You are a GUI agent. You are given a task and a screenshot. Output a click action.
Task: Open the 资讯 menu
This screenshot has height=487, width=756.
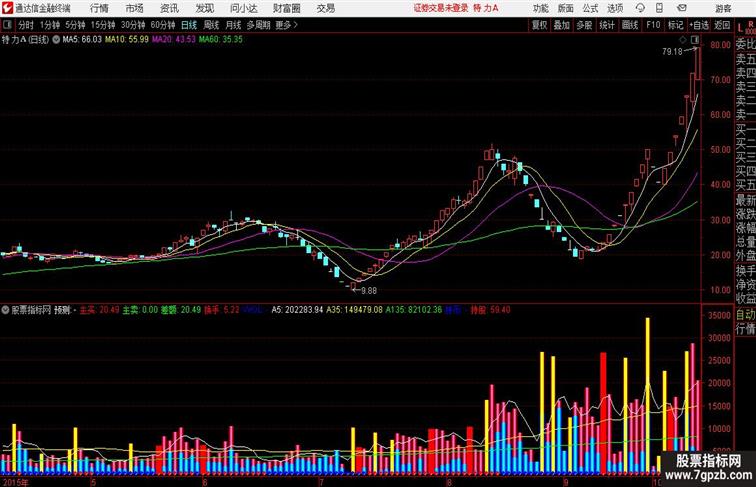tap(169, 8)
